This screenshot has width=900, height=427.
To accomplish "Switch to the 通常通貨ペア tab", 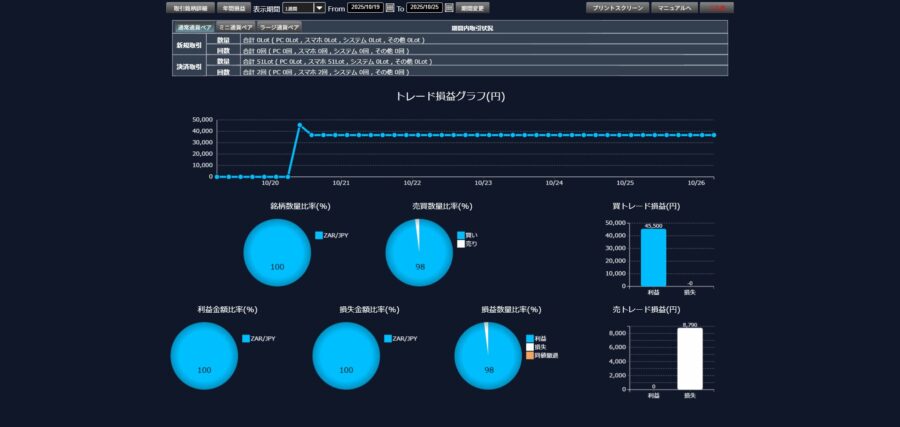I will coord(194,27).
